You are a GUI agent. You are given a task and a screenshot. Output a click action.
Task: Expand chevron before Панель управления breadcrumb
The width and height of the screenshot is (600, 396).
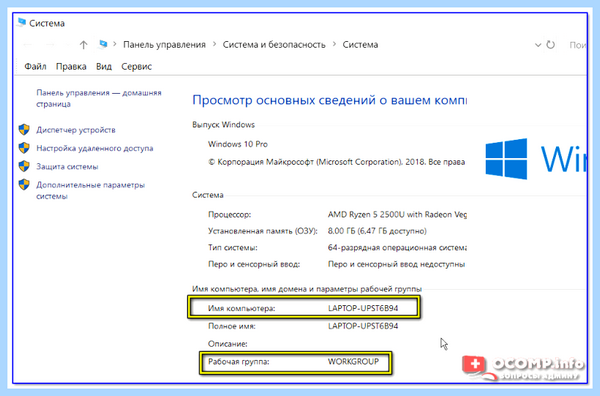(114, 44)
